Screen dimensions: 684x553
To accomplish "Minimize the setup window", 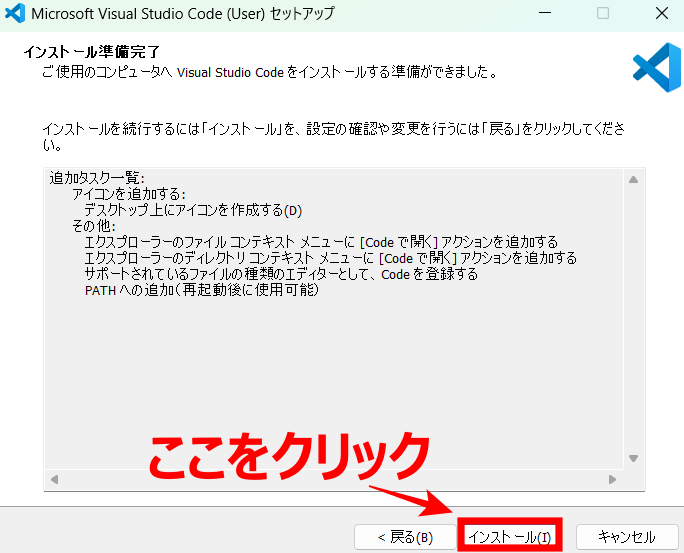I will (545, 13).
